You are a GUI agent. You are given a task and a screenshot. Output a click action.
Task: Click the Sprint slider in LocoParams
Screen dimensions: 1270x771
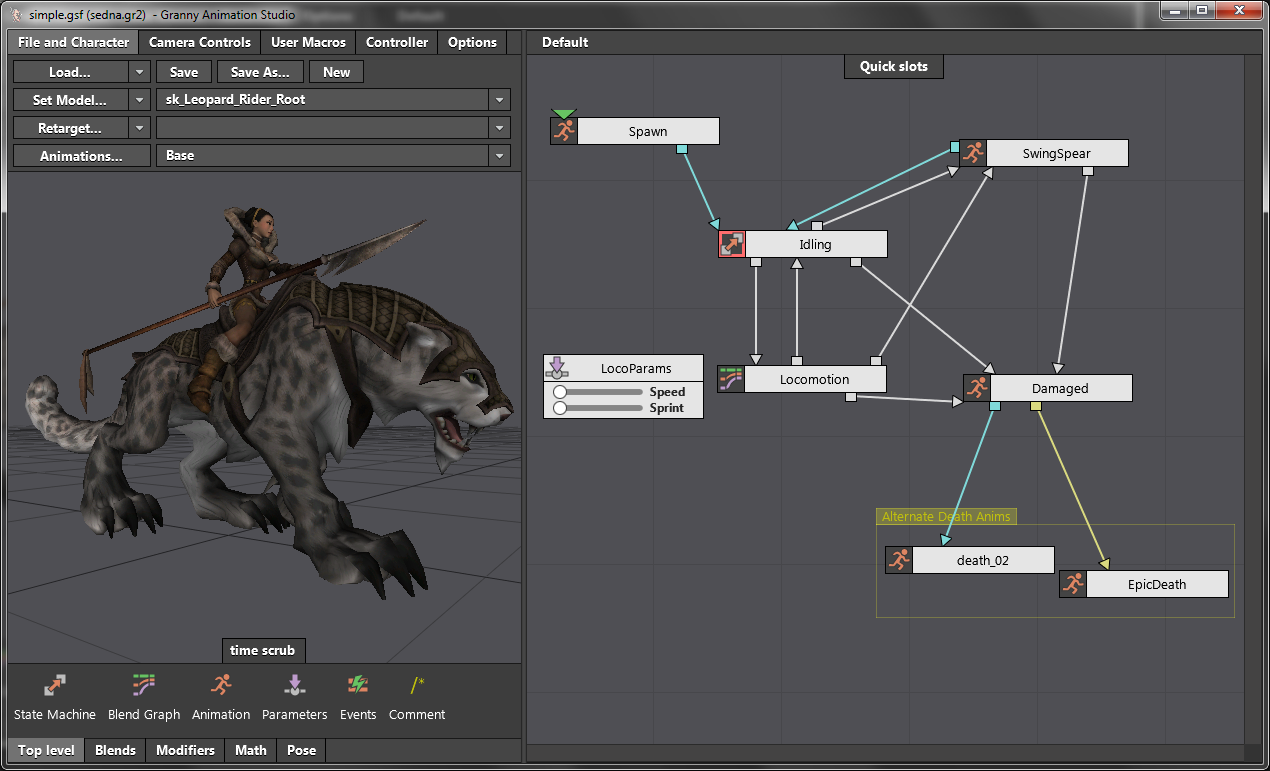coord(598,408)
